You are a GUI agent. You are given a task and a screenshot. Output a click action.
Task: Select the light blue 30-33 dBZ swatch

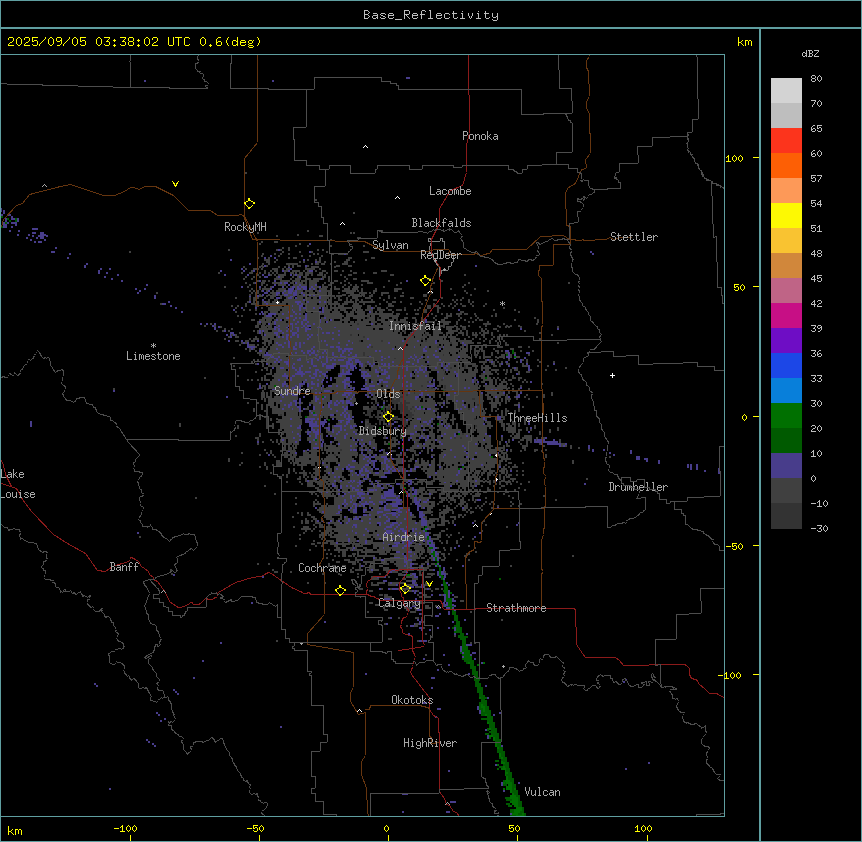(786, 391)
